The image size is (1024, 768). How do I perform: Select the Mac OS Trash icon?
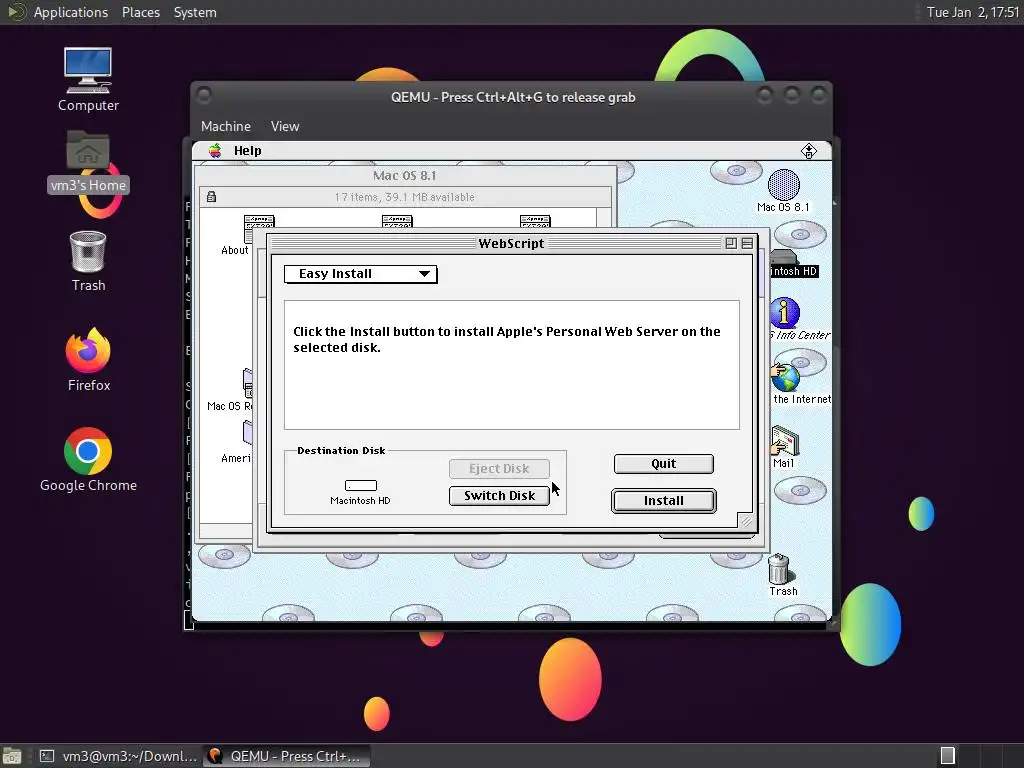click(x=780, y=569)
